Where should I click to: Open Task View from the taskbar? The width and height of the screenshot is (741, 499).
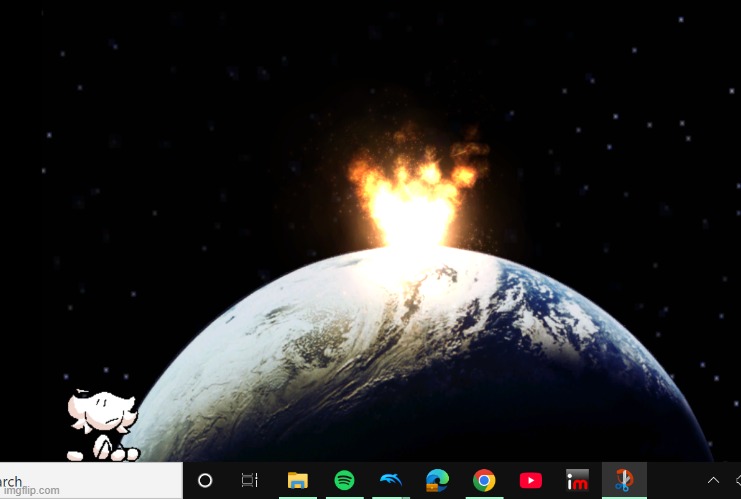pyautogui.click(x=250, y=481)
